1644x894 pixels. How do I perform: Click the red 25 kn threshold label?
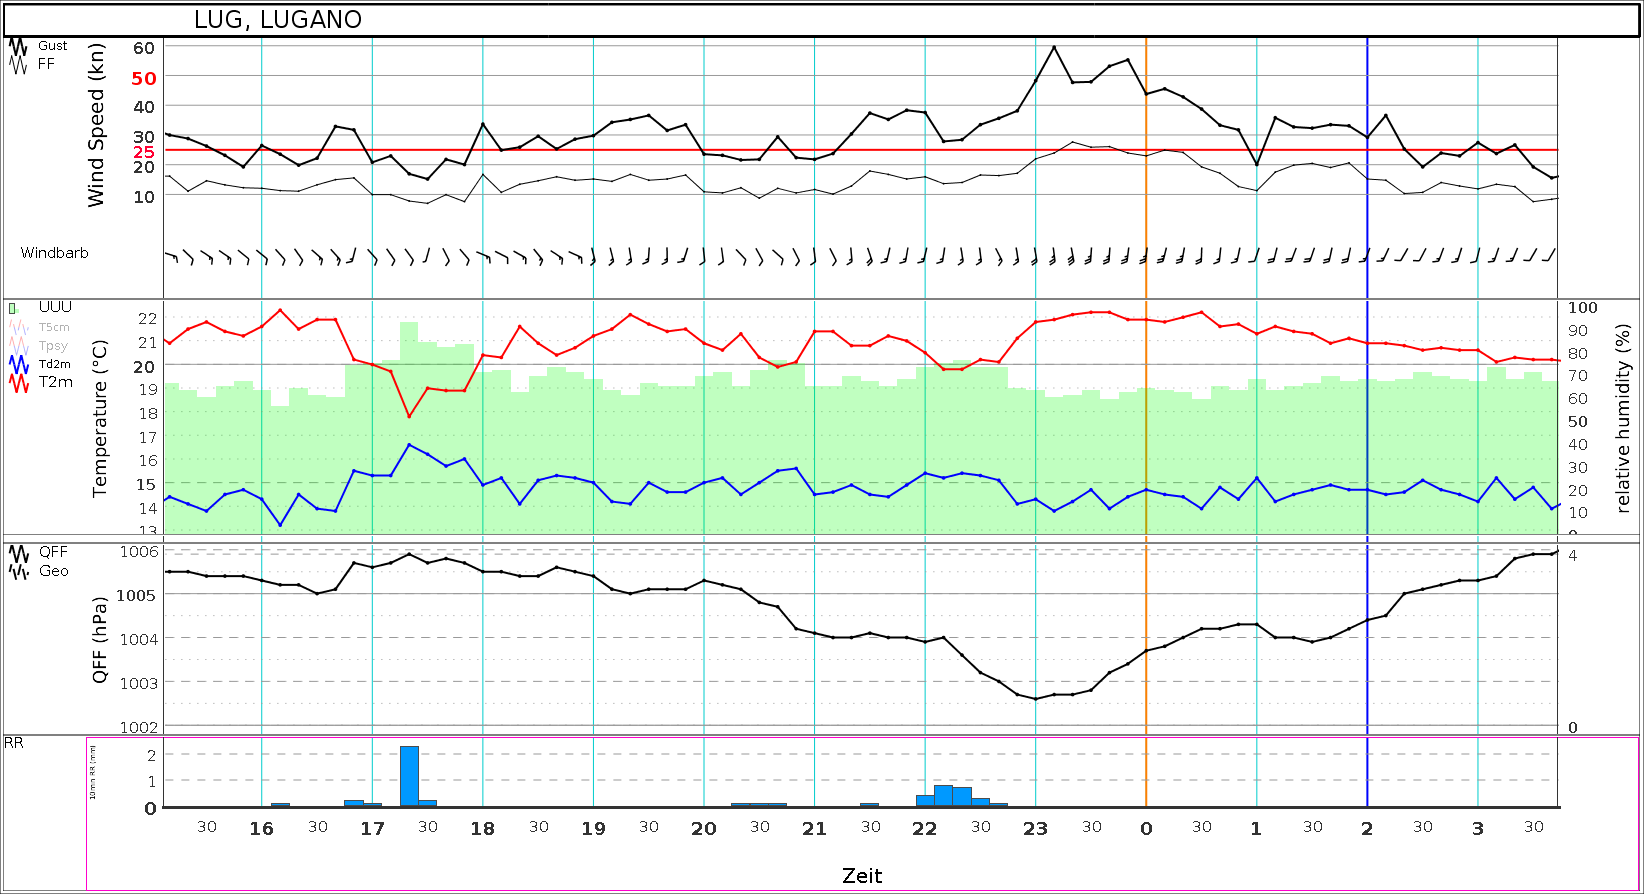pos(144,152)
